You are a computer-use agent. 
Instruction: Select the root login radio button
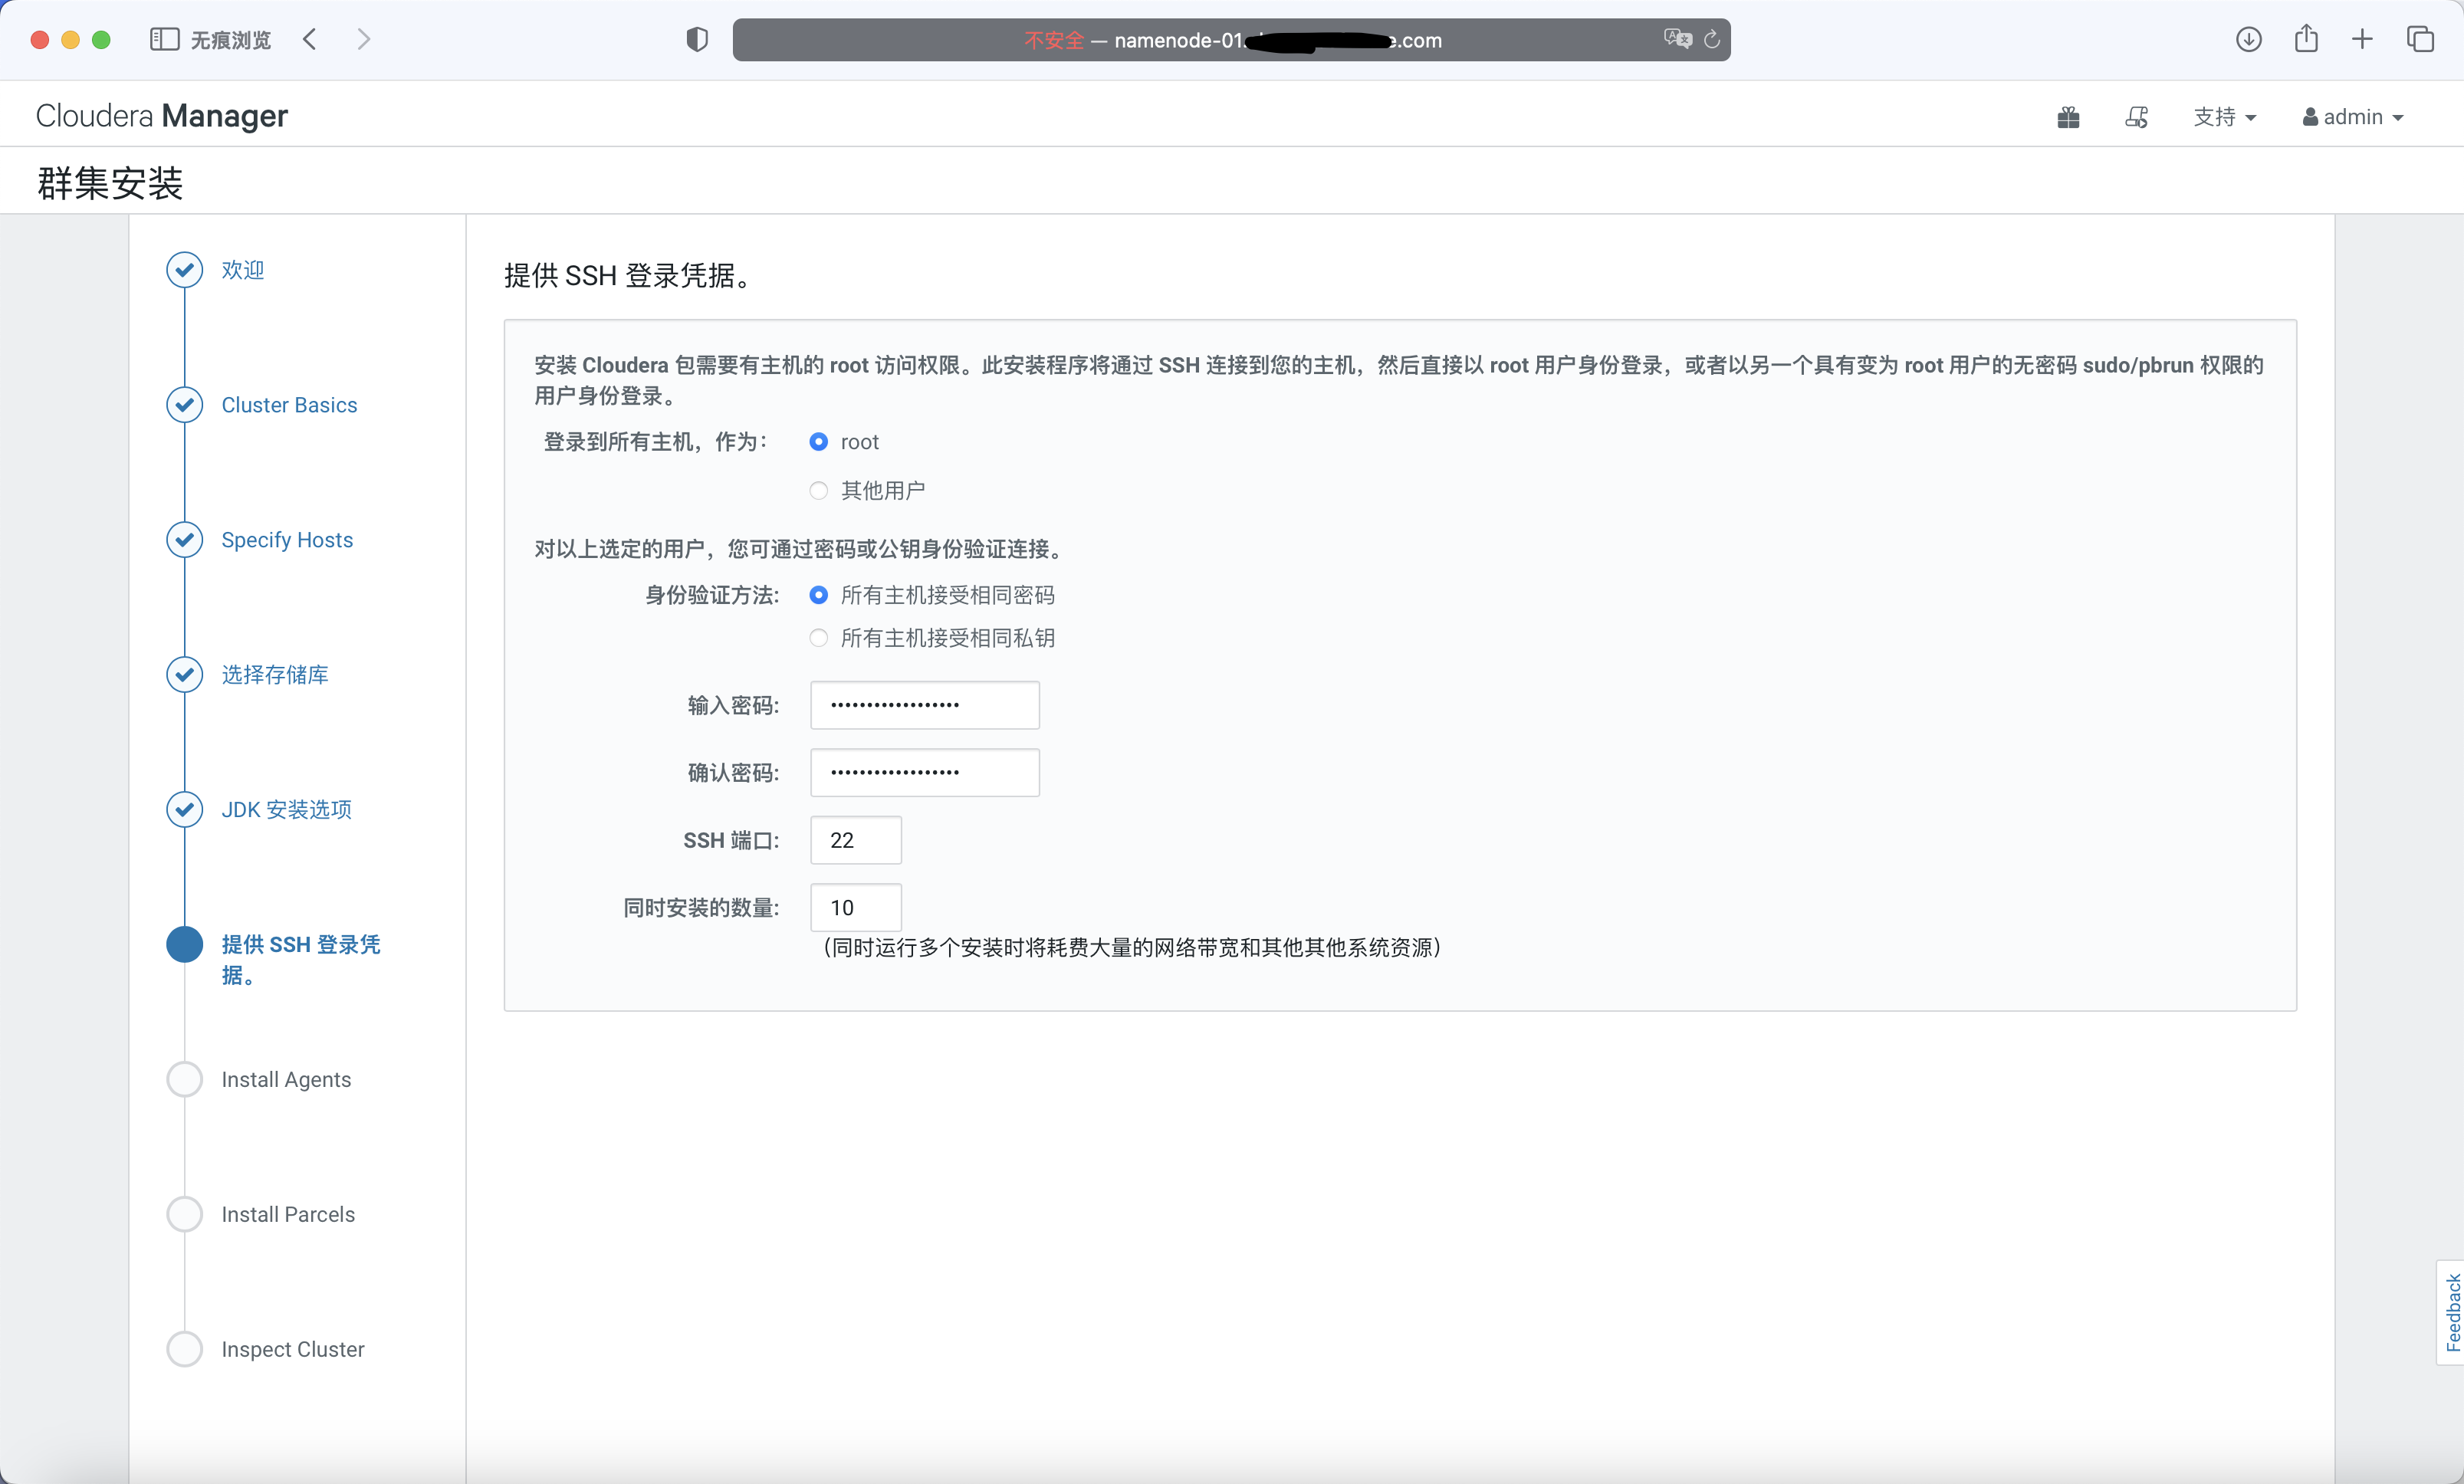pos(818,441)
